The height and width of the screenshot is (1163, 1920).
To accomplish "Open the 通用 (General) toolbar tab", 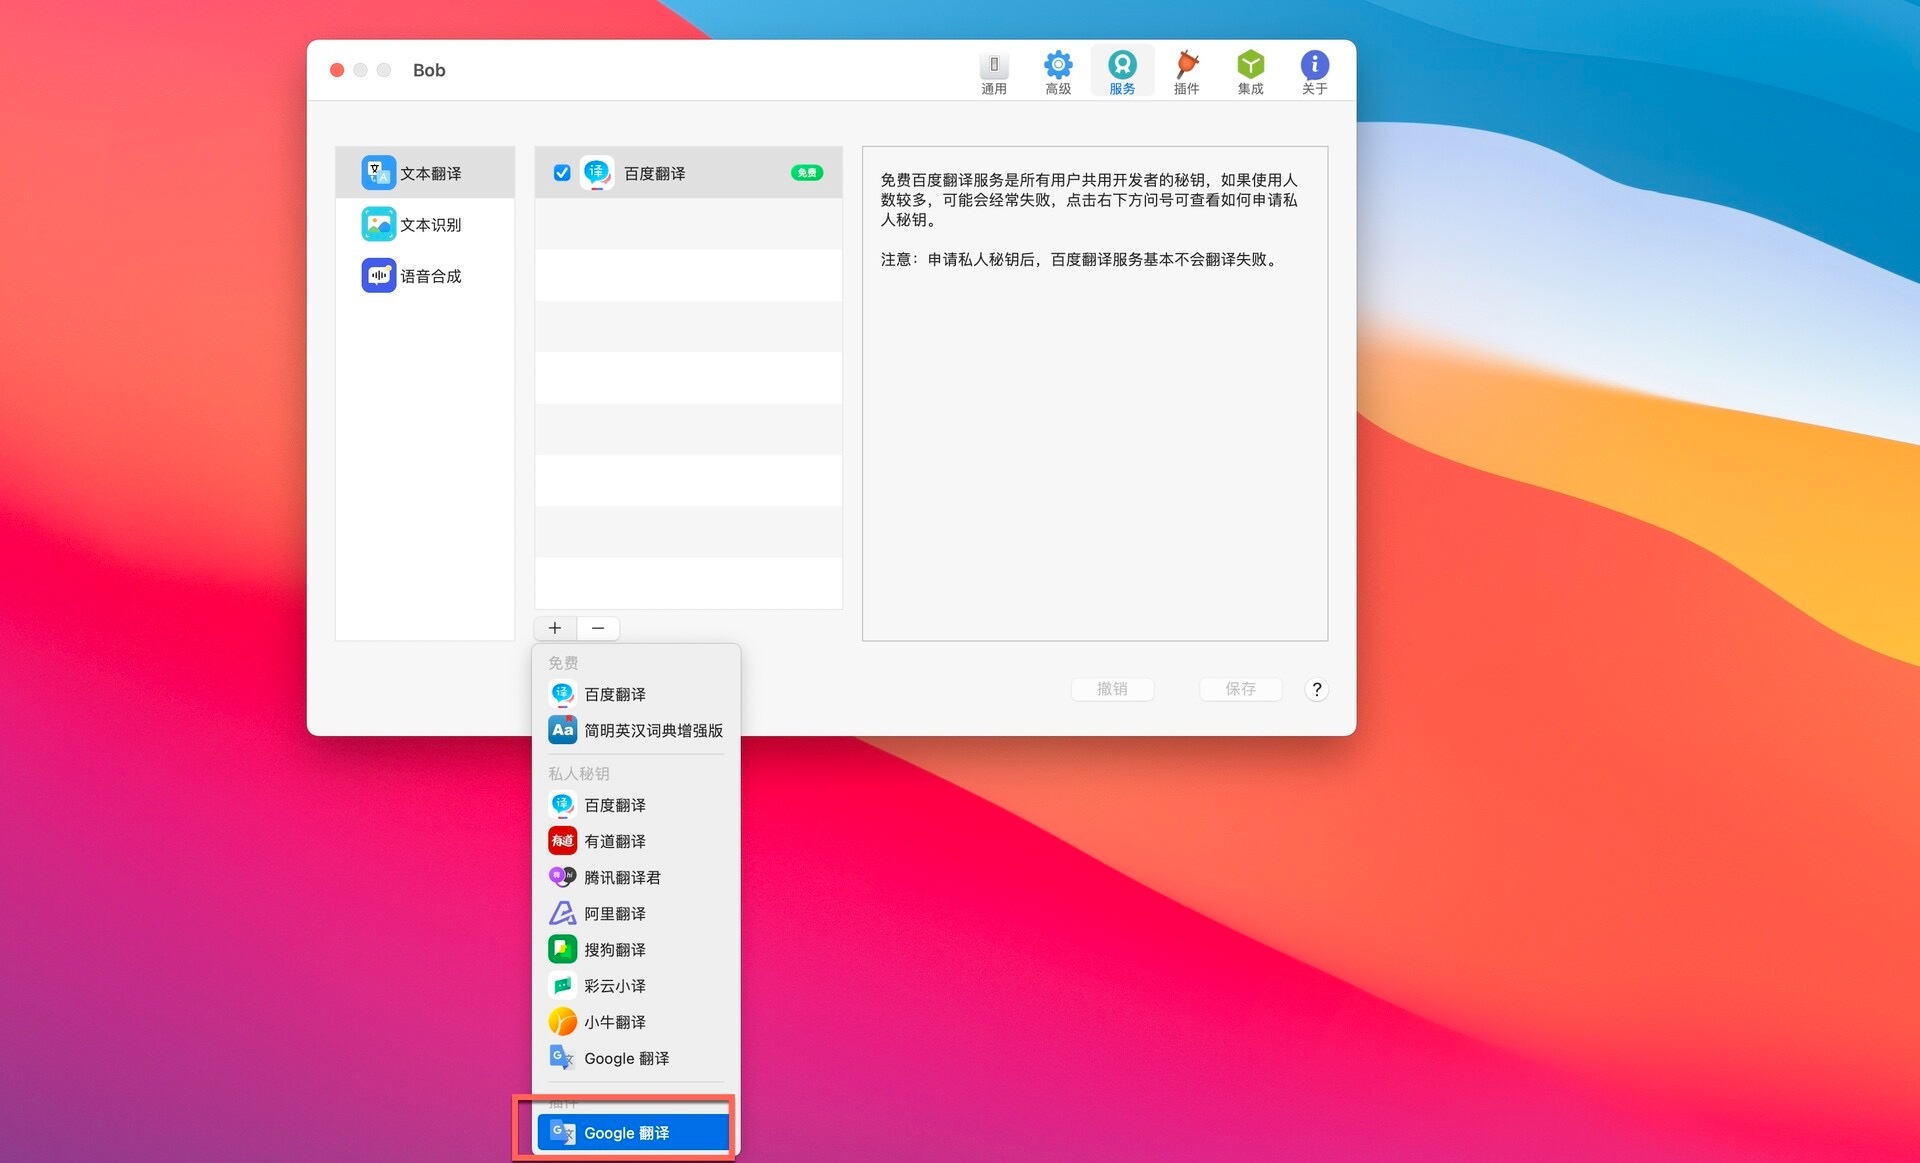I will click(993, 72).
